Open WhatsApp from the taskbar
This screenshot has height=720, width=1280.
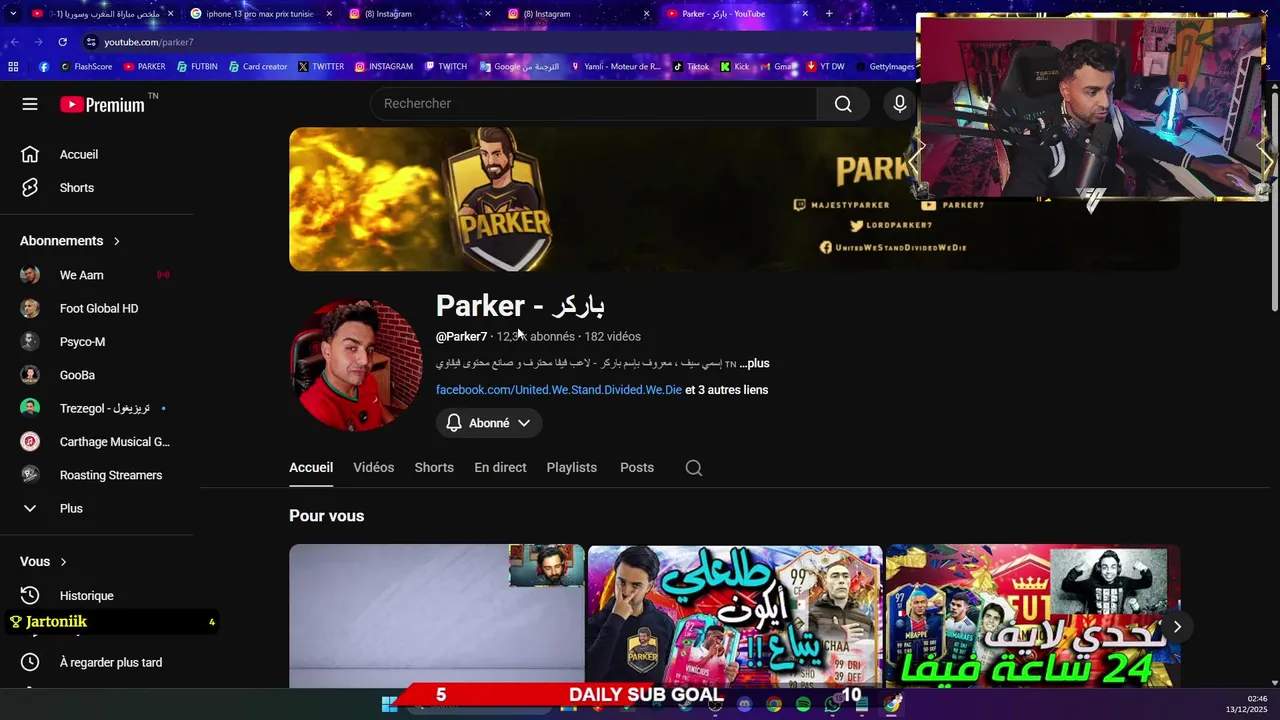[x=832, y=704]
